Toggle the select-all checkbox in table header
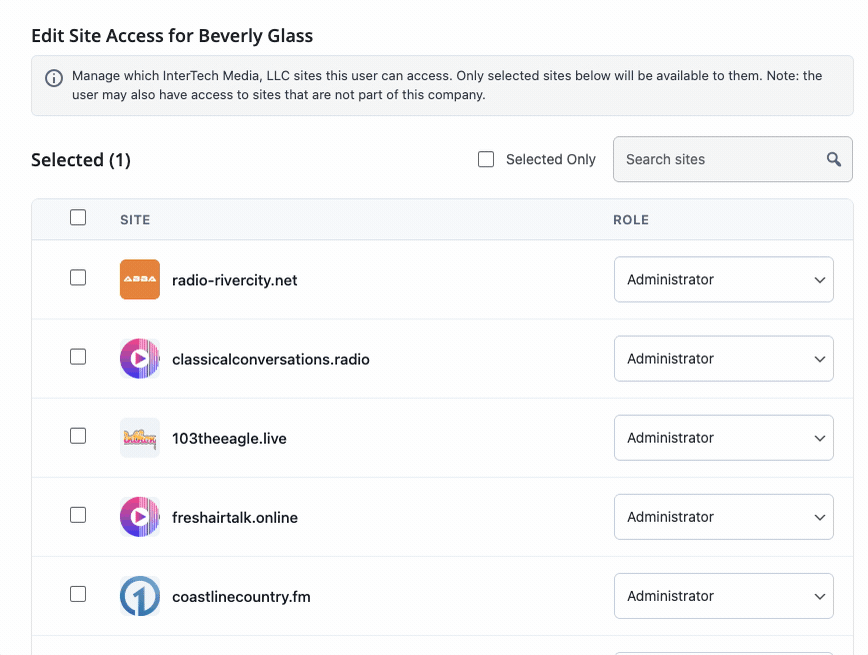868x655 pixels. (78, 218)
